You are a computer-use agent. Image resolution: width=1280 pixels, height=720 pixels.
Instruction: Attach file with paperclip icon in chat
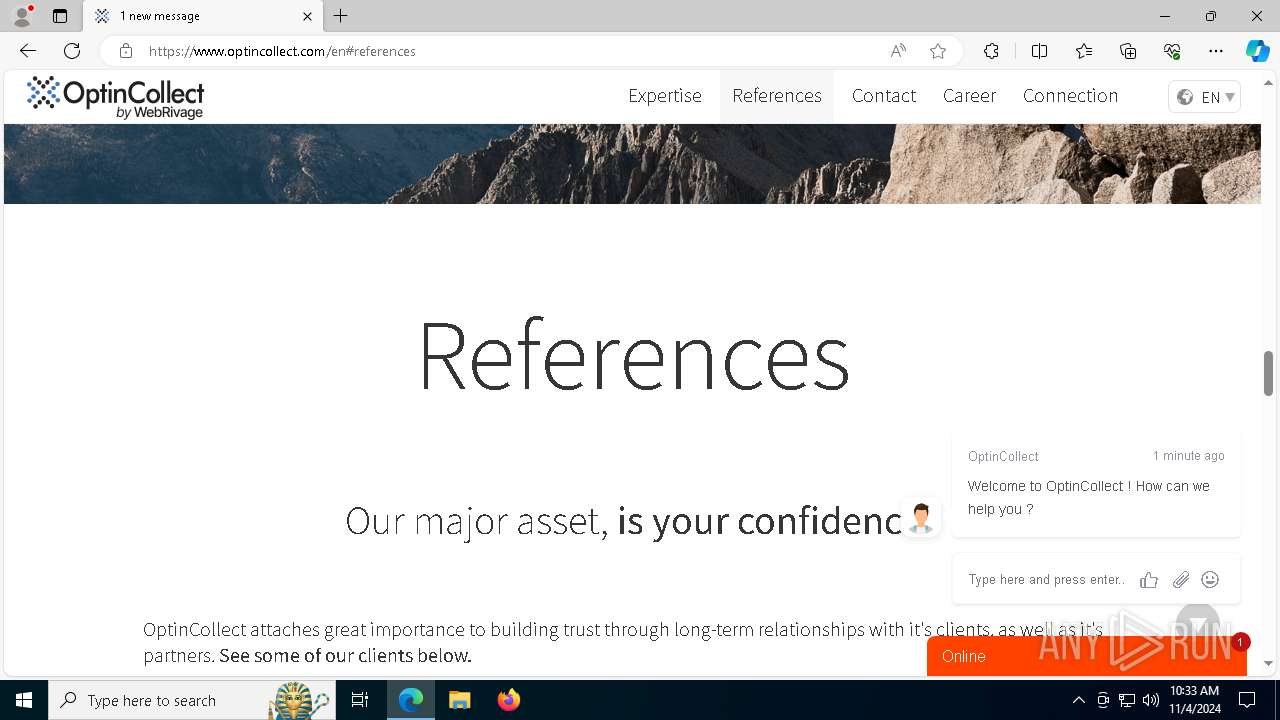click(x=1181, y=580)
